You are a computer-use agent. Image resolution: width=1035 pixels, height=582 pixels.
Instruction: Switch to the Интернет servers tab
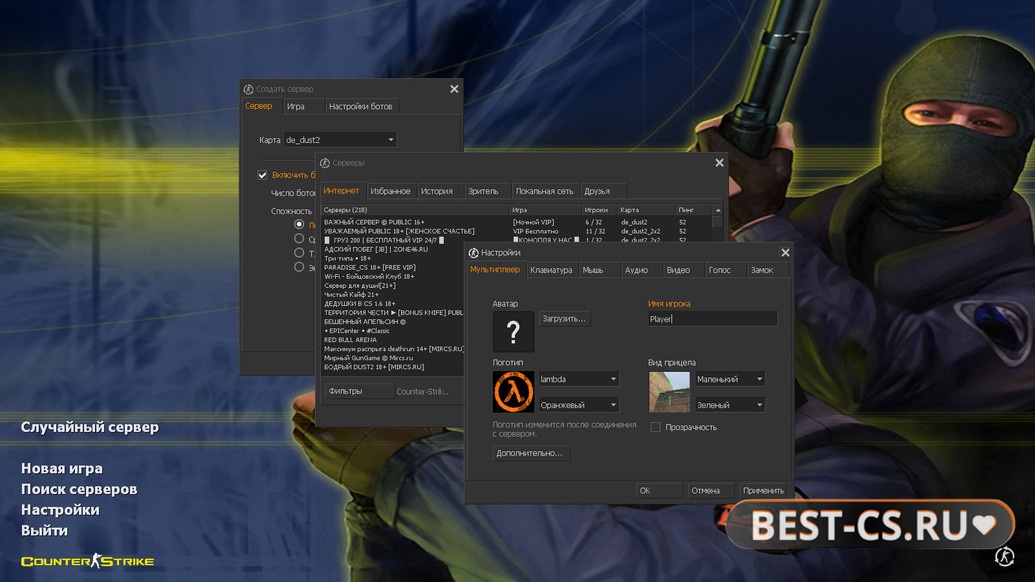point(341,191)
